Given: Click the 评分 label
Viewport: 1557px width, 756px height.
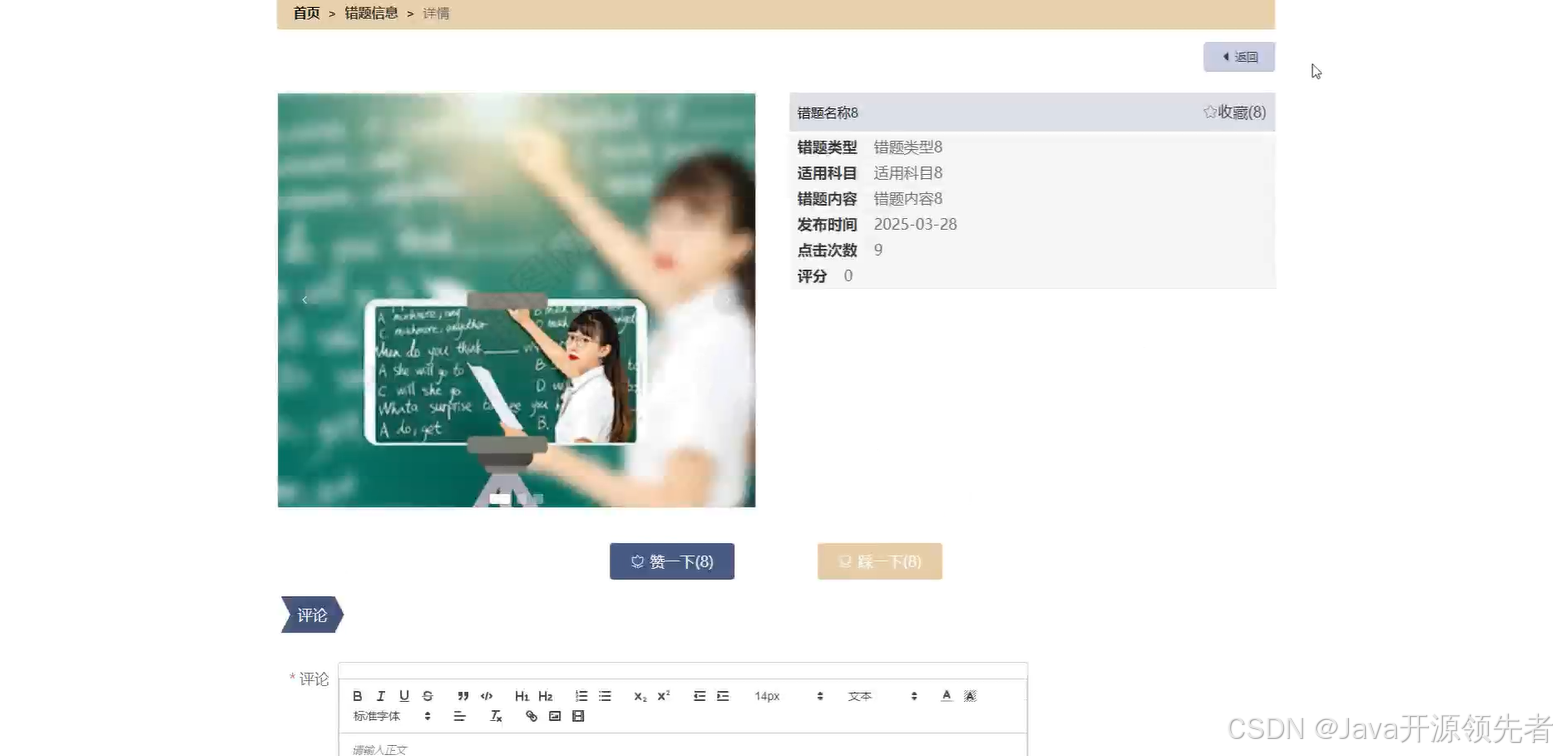Looking at the screenshot, I should click(812, 276).
